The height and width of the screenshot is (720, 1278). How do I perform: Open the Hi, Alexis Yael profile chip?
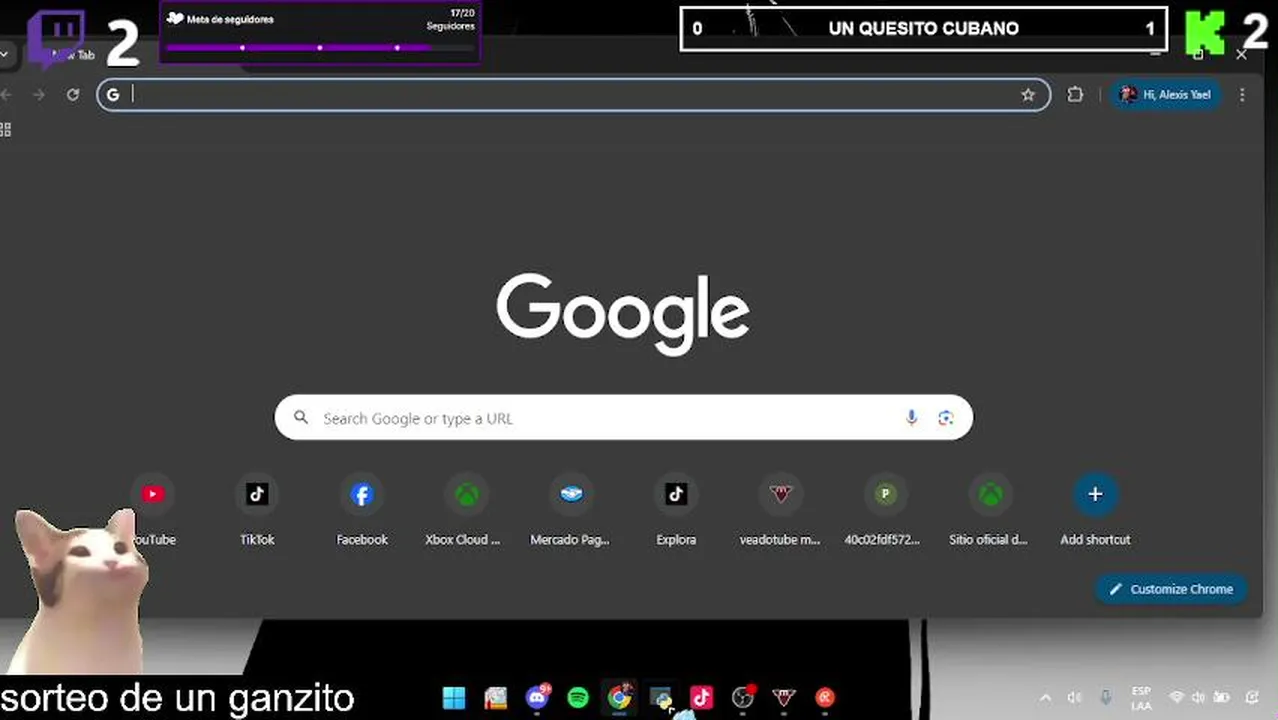point(1166,94)
